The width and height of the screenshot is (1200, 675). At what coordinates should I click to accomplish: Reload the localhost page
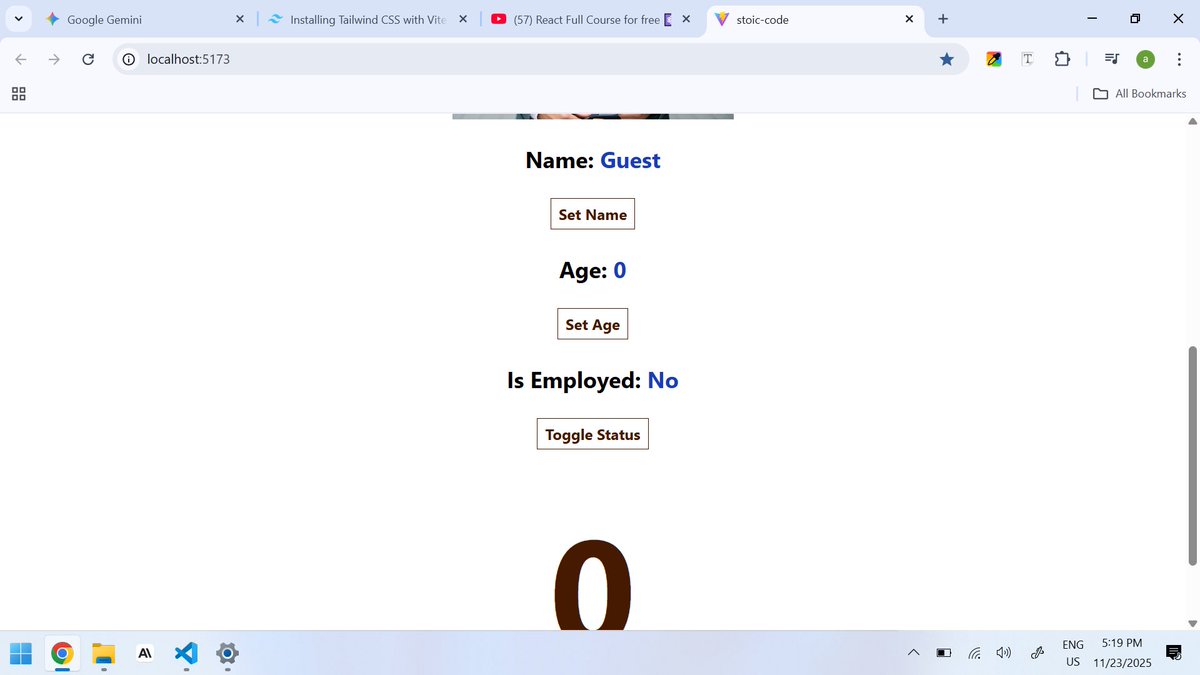tap(88, 59)
